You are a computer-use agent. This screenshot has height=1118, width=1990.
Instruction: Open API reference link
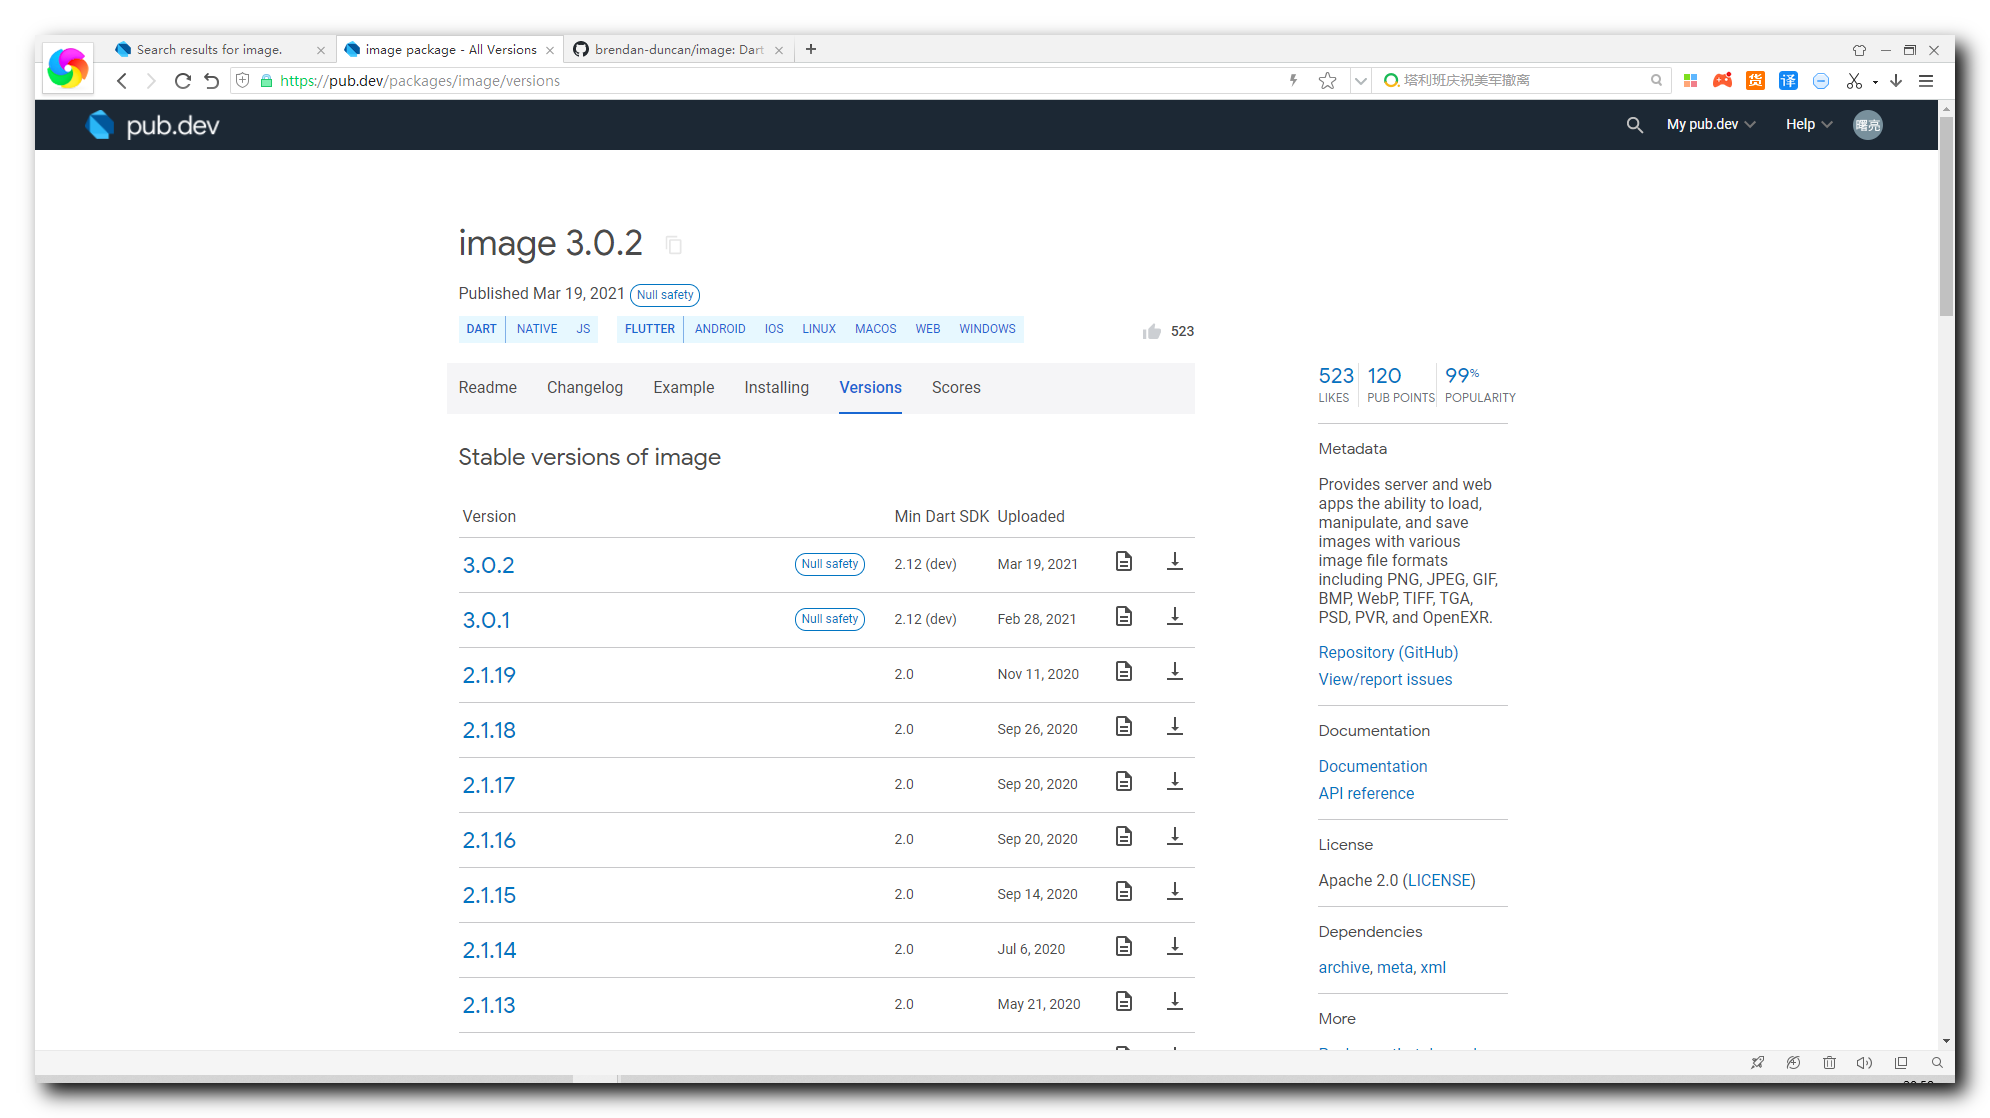coord(1366,793)
